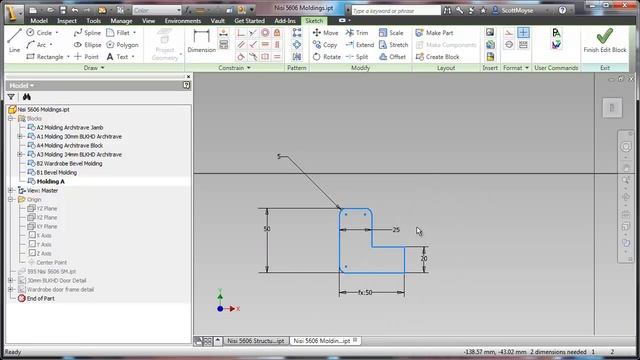Choose the Spline tool
The image size is (640, 360).
(87, 33)
